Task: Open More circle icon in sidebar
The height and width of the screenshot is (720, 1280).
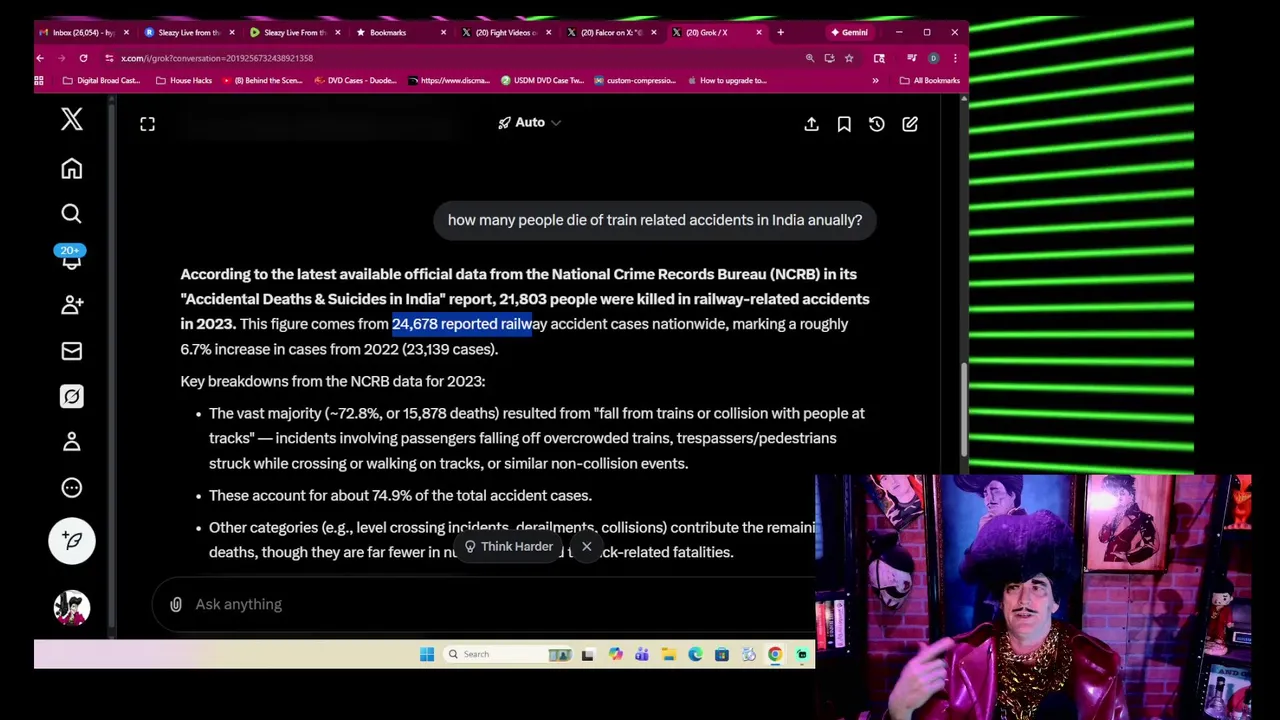Action: [x=71, y=488]
